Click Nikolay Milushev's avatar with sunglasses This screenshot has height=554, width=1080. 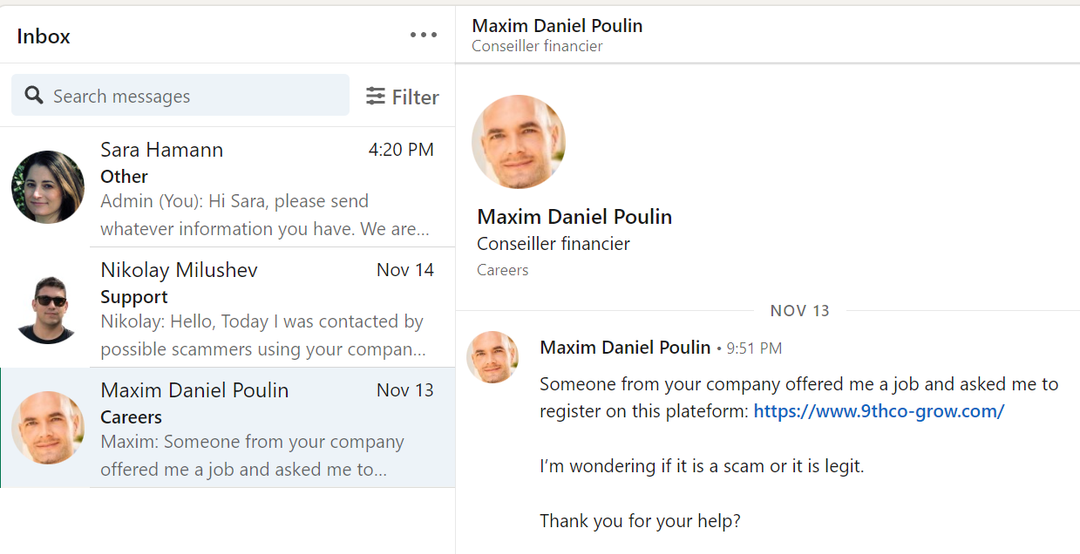coord(48,307)
